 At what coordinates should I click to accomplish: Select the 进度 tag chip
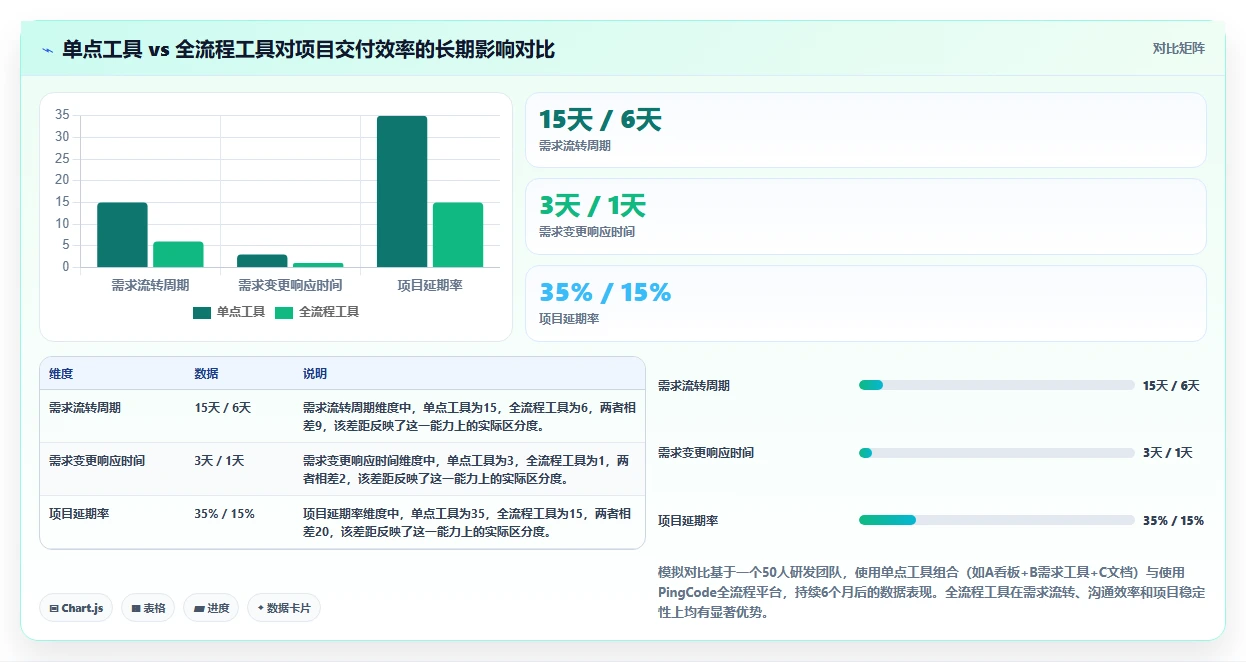point(211,608)
